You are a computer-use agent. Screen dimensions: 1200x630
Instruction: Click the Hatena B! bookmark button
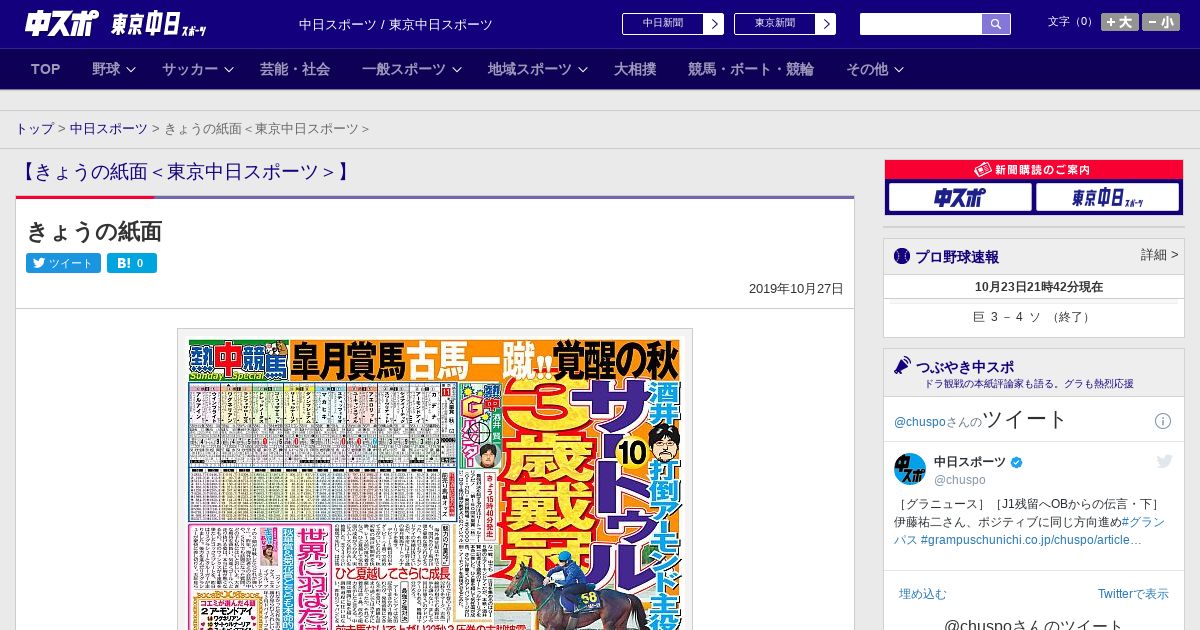coord(132,263)
